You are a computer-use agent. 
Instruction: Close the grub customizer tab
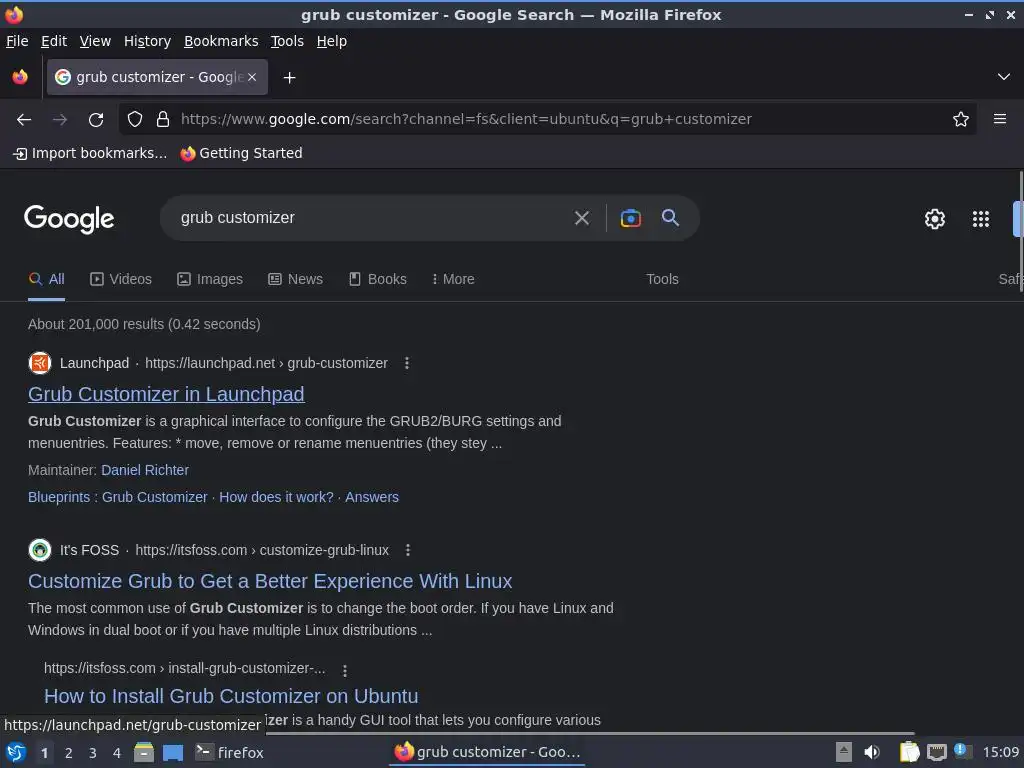(x=252, y=77)
